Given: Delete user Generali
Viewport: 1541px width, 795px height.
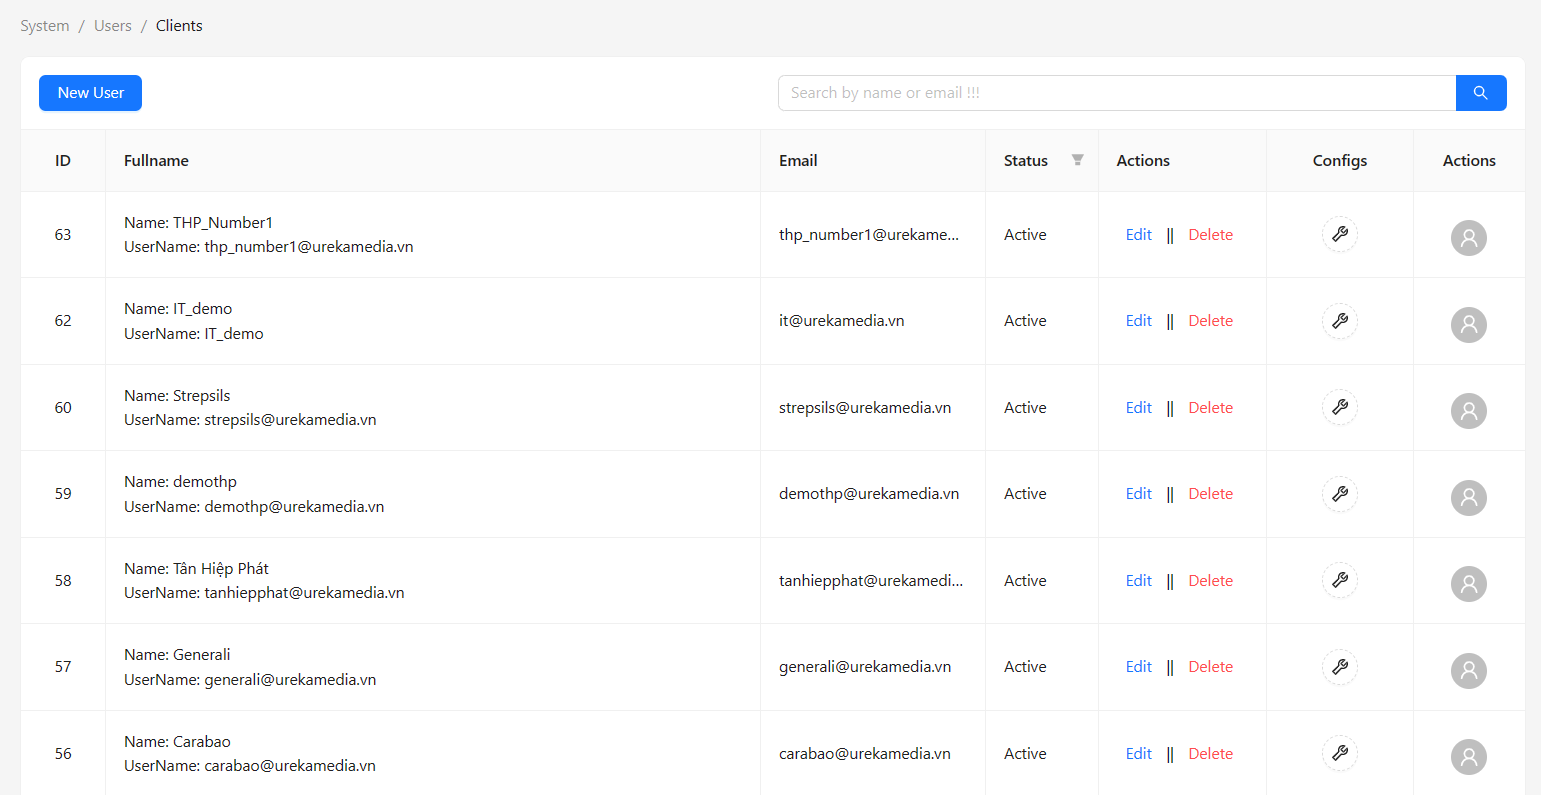Looking at the screenshot, I should (x=1211, y=667).
